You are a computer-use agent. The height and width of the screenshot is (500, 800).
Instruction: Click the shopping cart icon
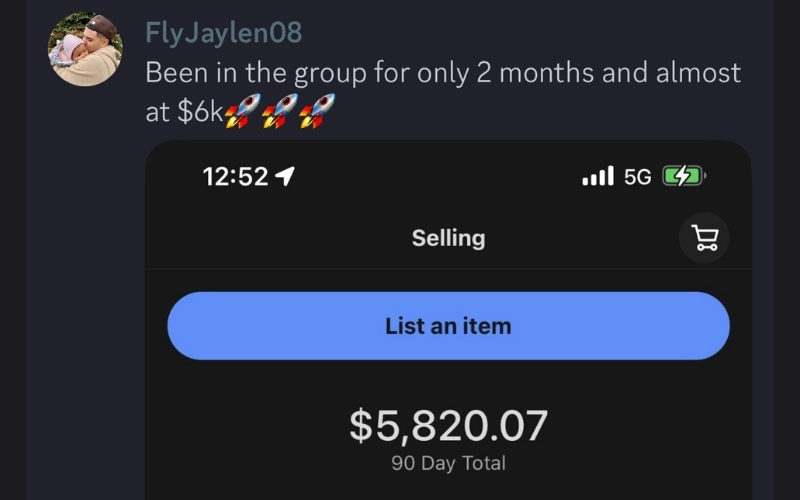[x=704, y=238]
